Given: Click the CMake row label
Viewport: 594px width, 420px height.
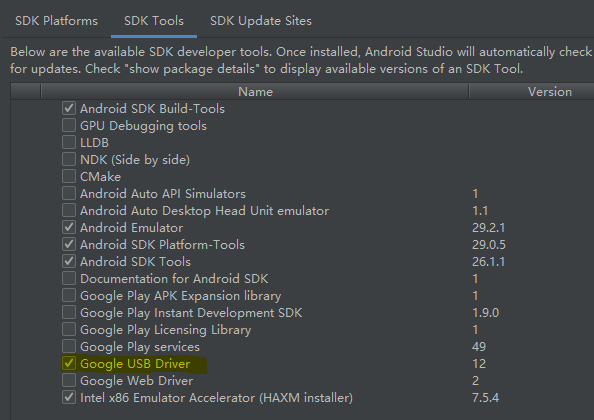Looking at the screenshot, I should 100,177.
